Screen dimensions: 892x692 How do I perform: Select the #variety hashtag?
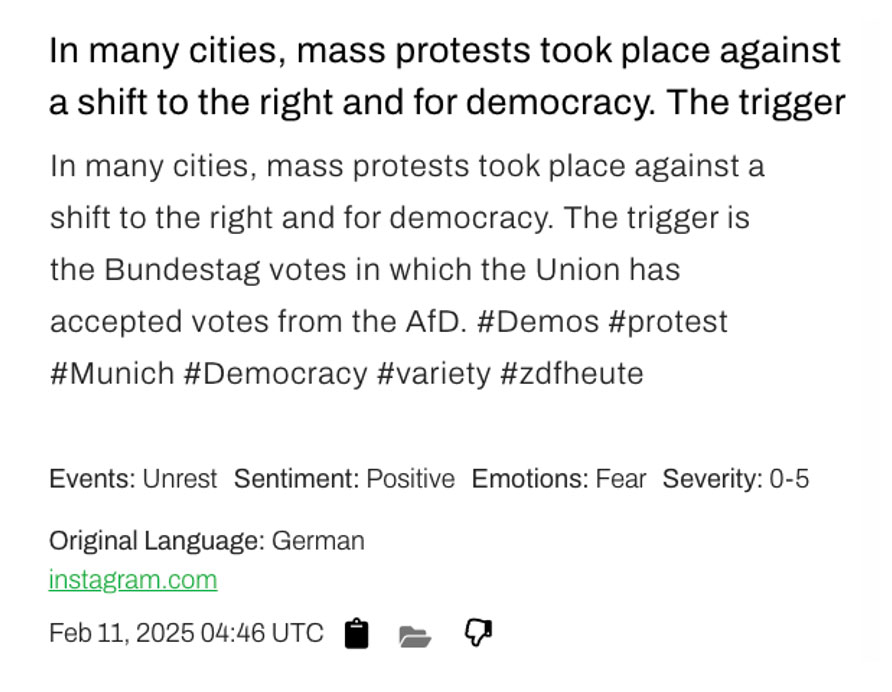click(x=433, y=375)
